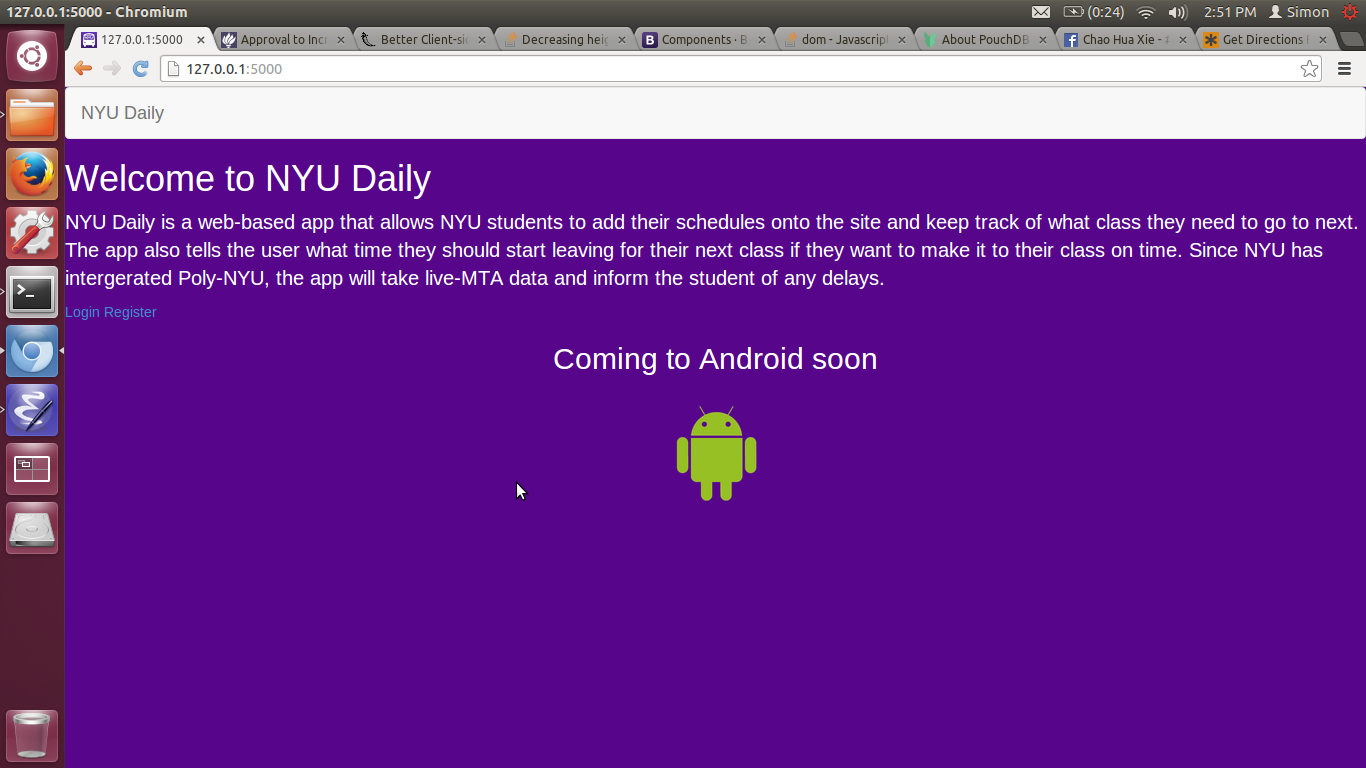Open the Trash from the launcher
This screenshot has height=768, width=1366.
click(32, 737)
